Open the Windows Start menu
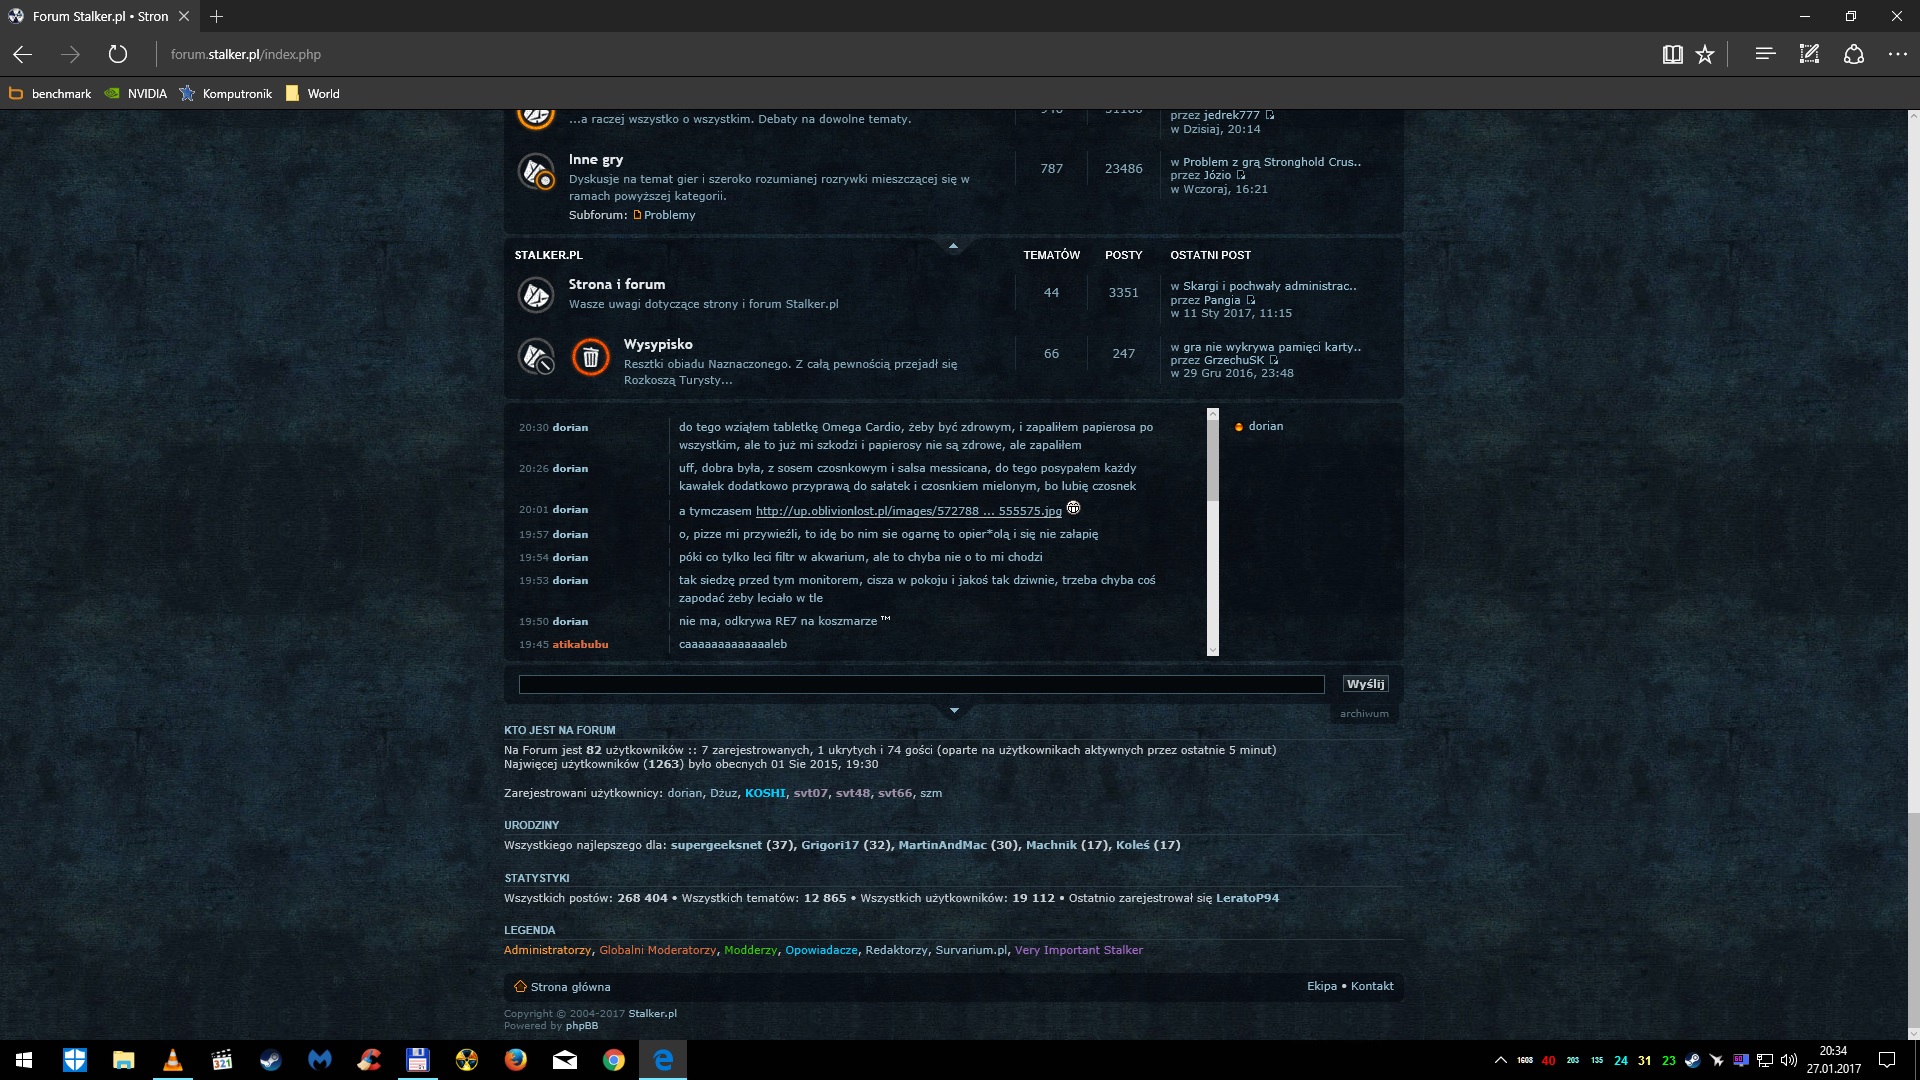The image size is (1920, 1080). click(x=24, y=1060)
